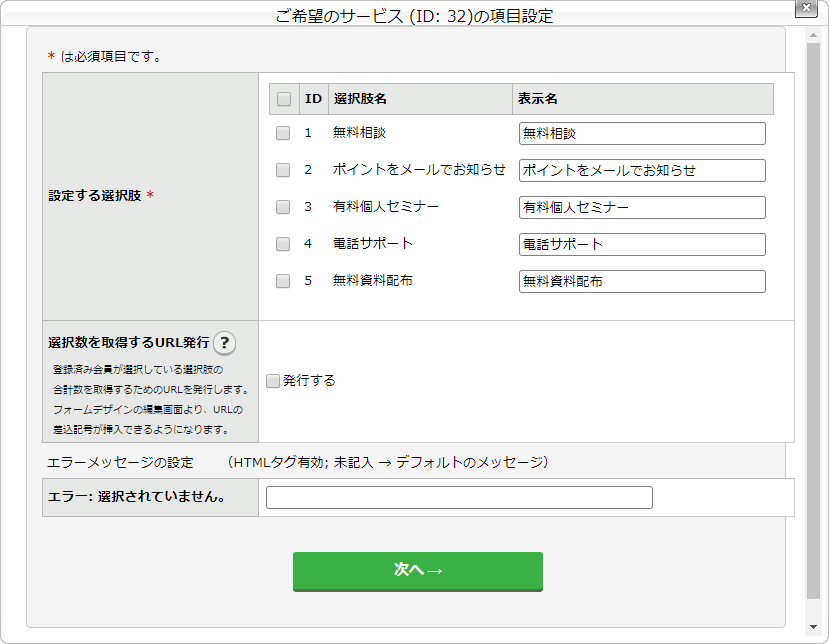Click the 発行する label text
829x644 pixels.
click(309, 381)
